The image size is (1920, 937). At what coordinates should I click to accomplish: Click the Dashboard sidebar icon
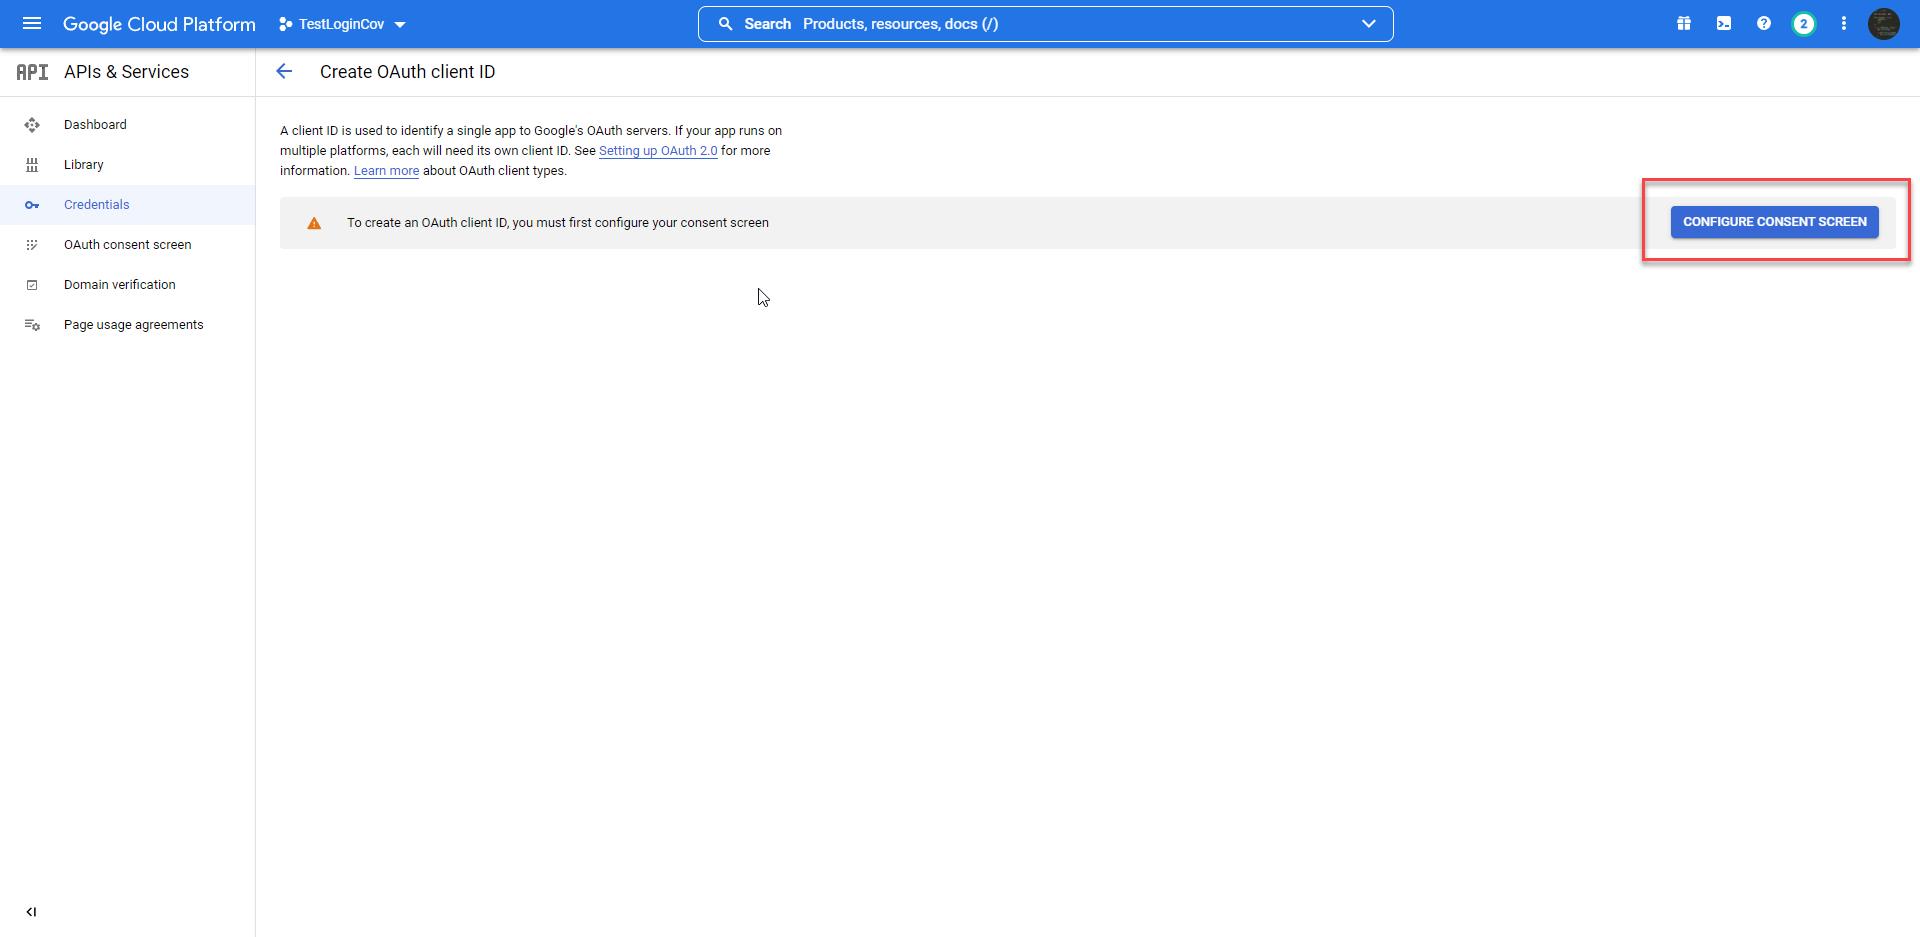(32, 125)
